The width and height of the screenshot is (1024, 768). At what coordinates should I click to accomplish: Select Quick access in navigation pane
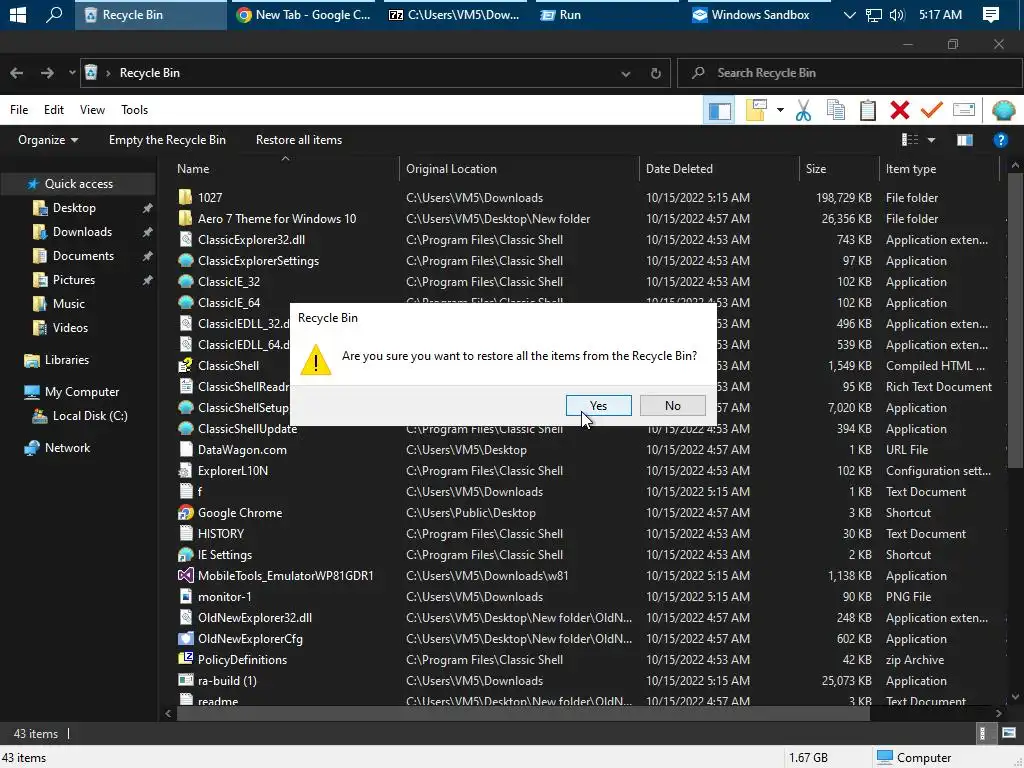tap(78, 184)
